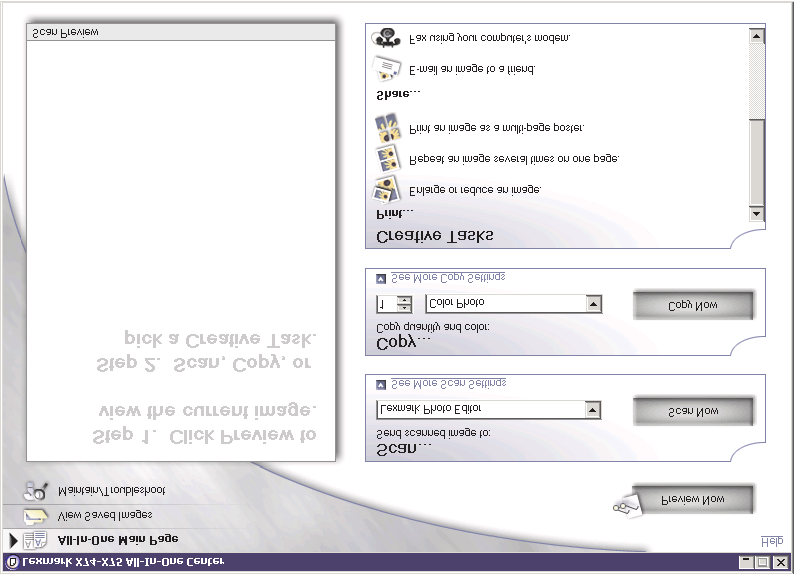794x574 pixels.
Task: Select 'Fax using your computer's modem'
Action: 489,38
